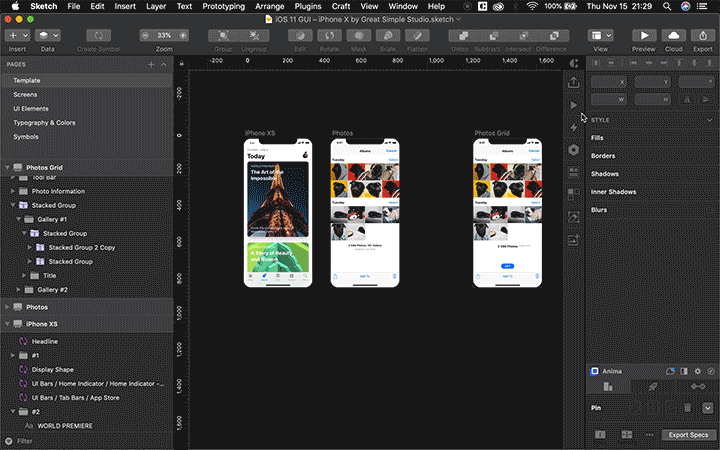This screenshot has width=720, height=450.
Task: Select the Headline symbol layer
Action: coord(87,342)
